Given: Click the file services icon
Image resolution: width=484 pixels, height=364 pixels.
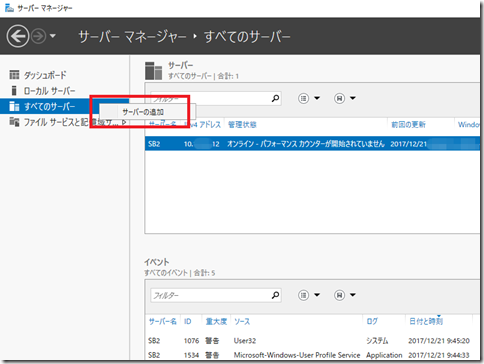Looking at the screenshot, I should (14, 122).
